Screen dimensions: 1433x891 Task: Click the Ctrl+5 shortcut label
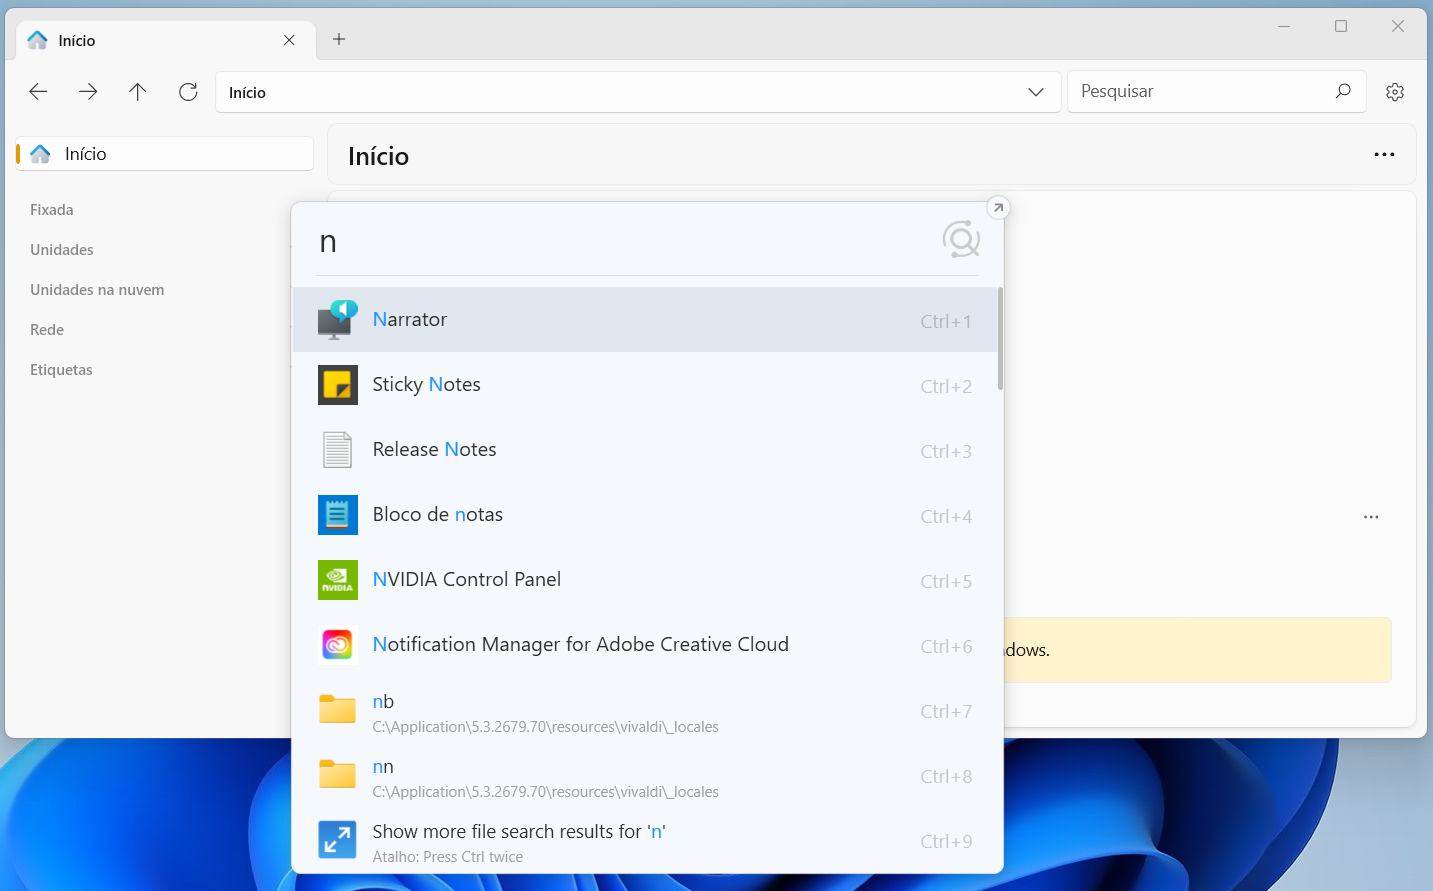click(x=946, y=581)
